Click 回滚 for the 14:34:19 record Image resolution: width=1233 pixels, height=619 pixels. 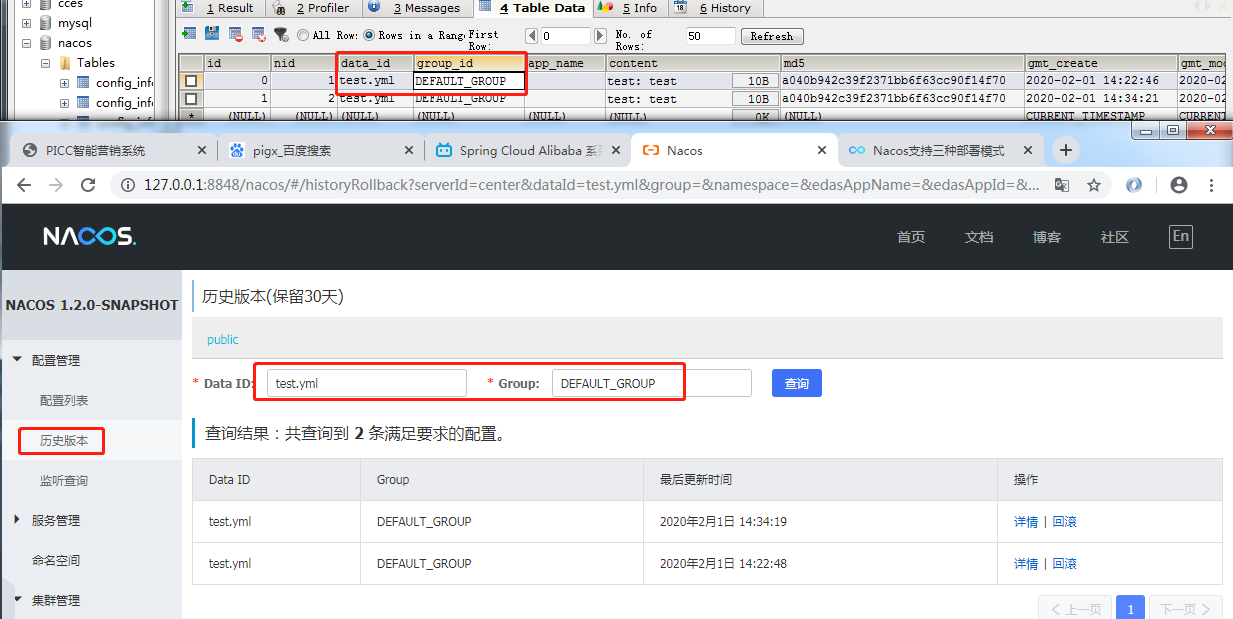[x=1064, y=521]
